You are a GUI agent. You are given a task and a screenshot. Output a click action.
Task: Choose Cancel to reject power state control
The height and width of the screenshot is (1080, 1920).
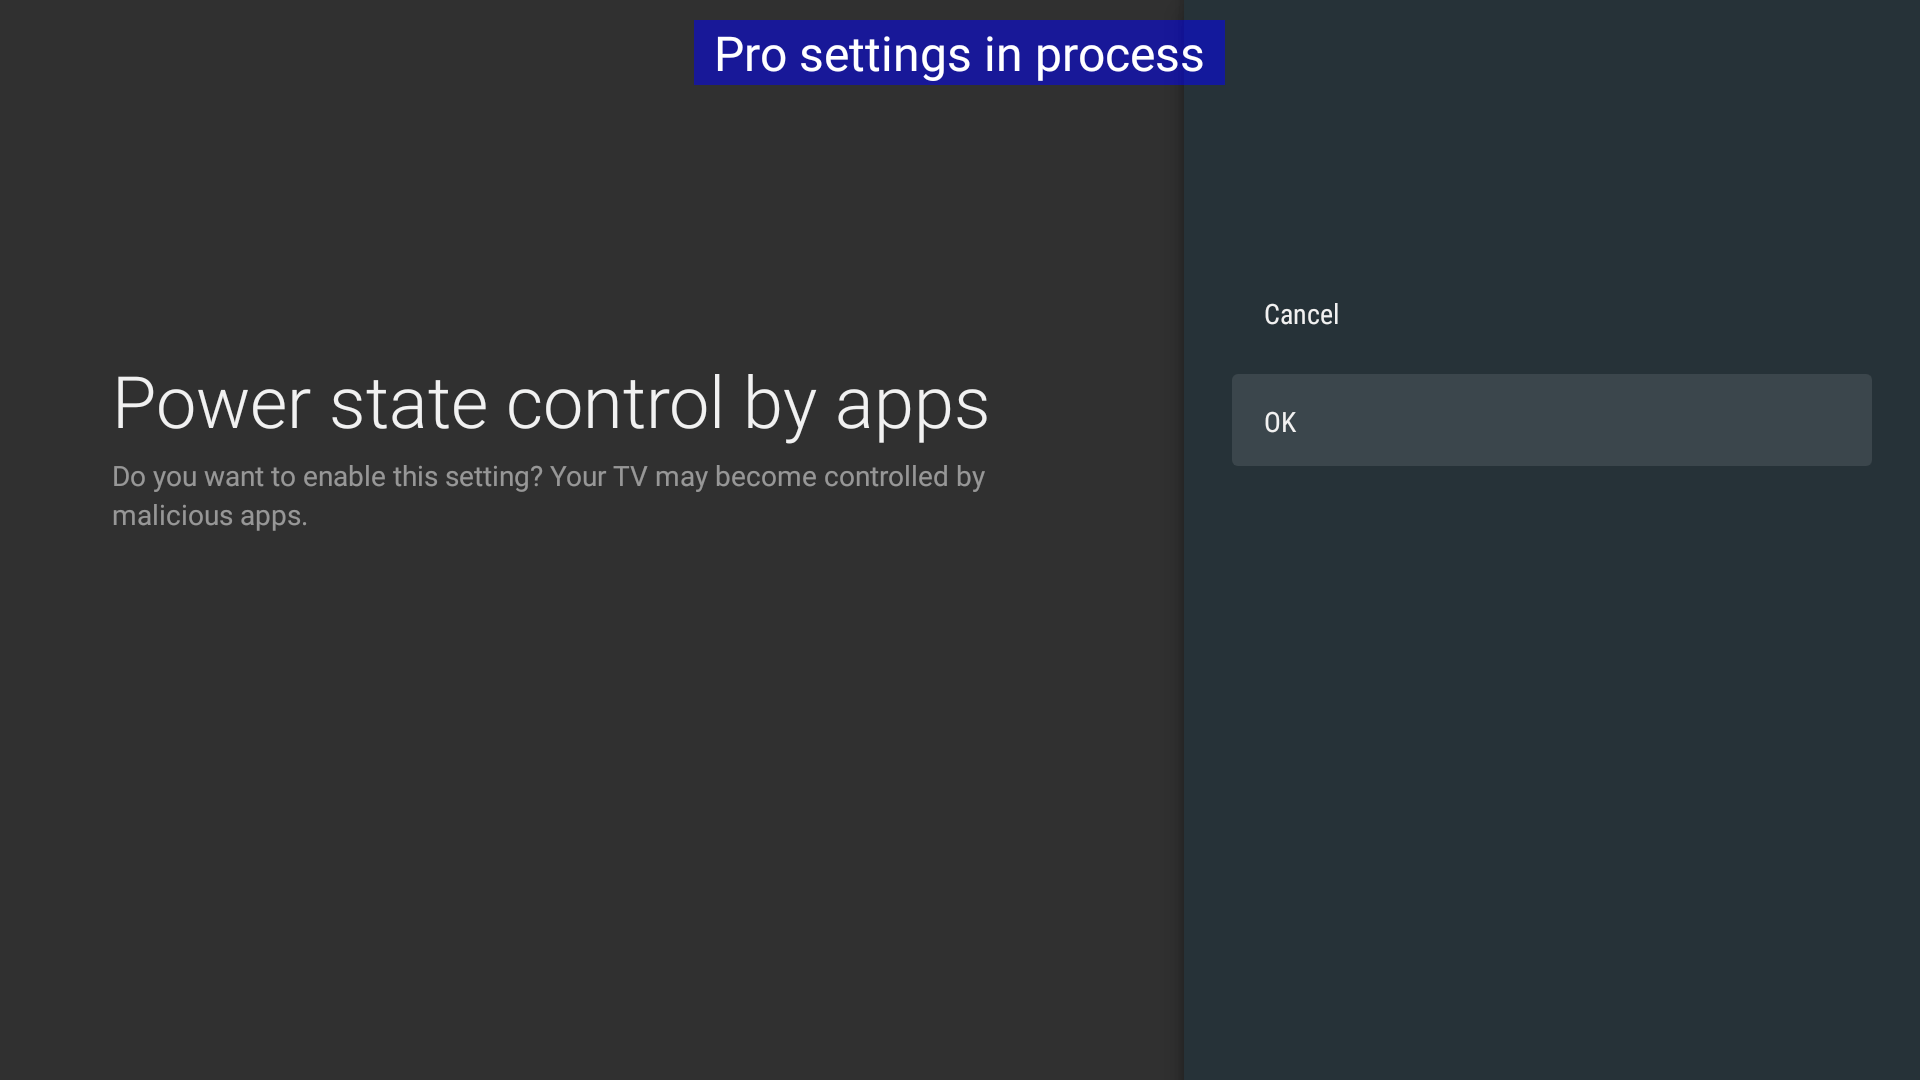tap(1301, 314)
